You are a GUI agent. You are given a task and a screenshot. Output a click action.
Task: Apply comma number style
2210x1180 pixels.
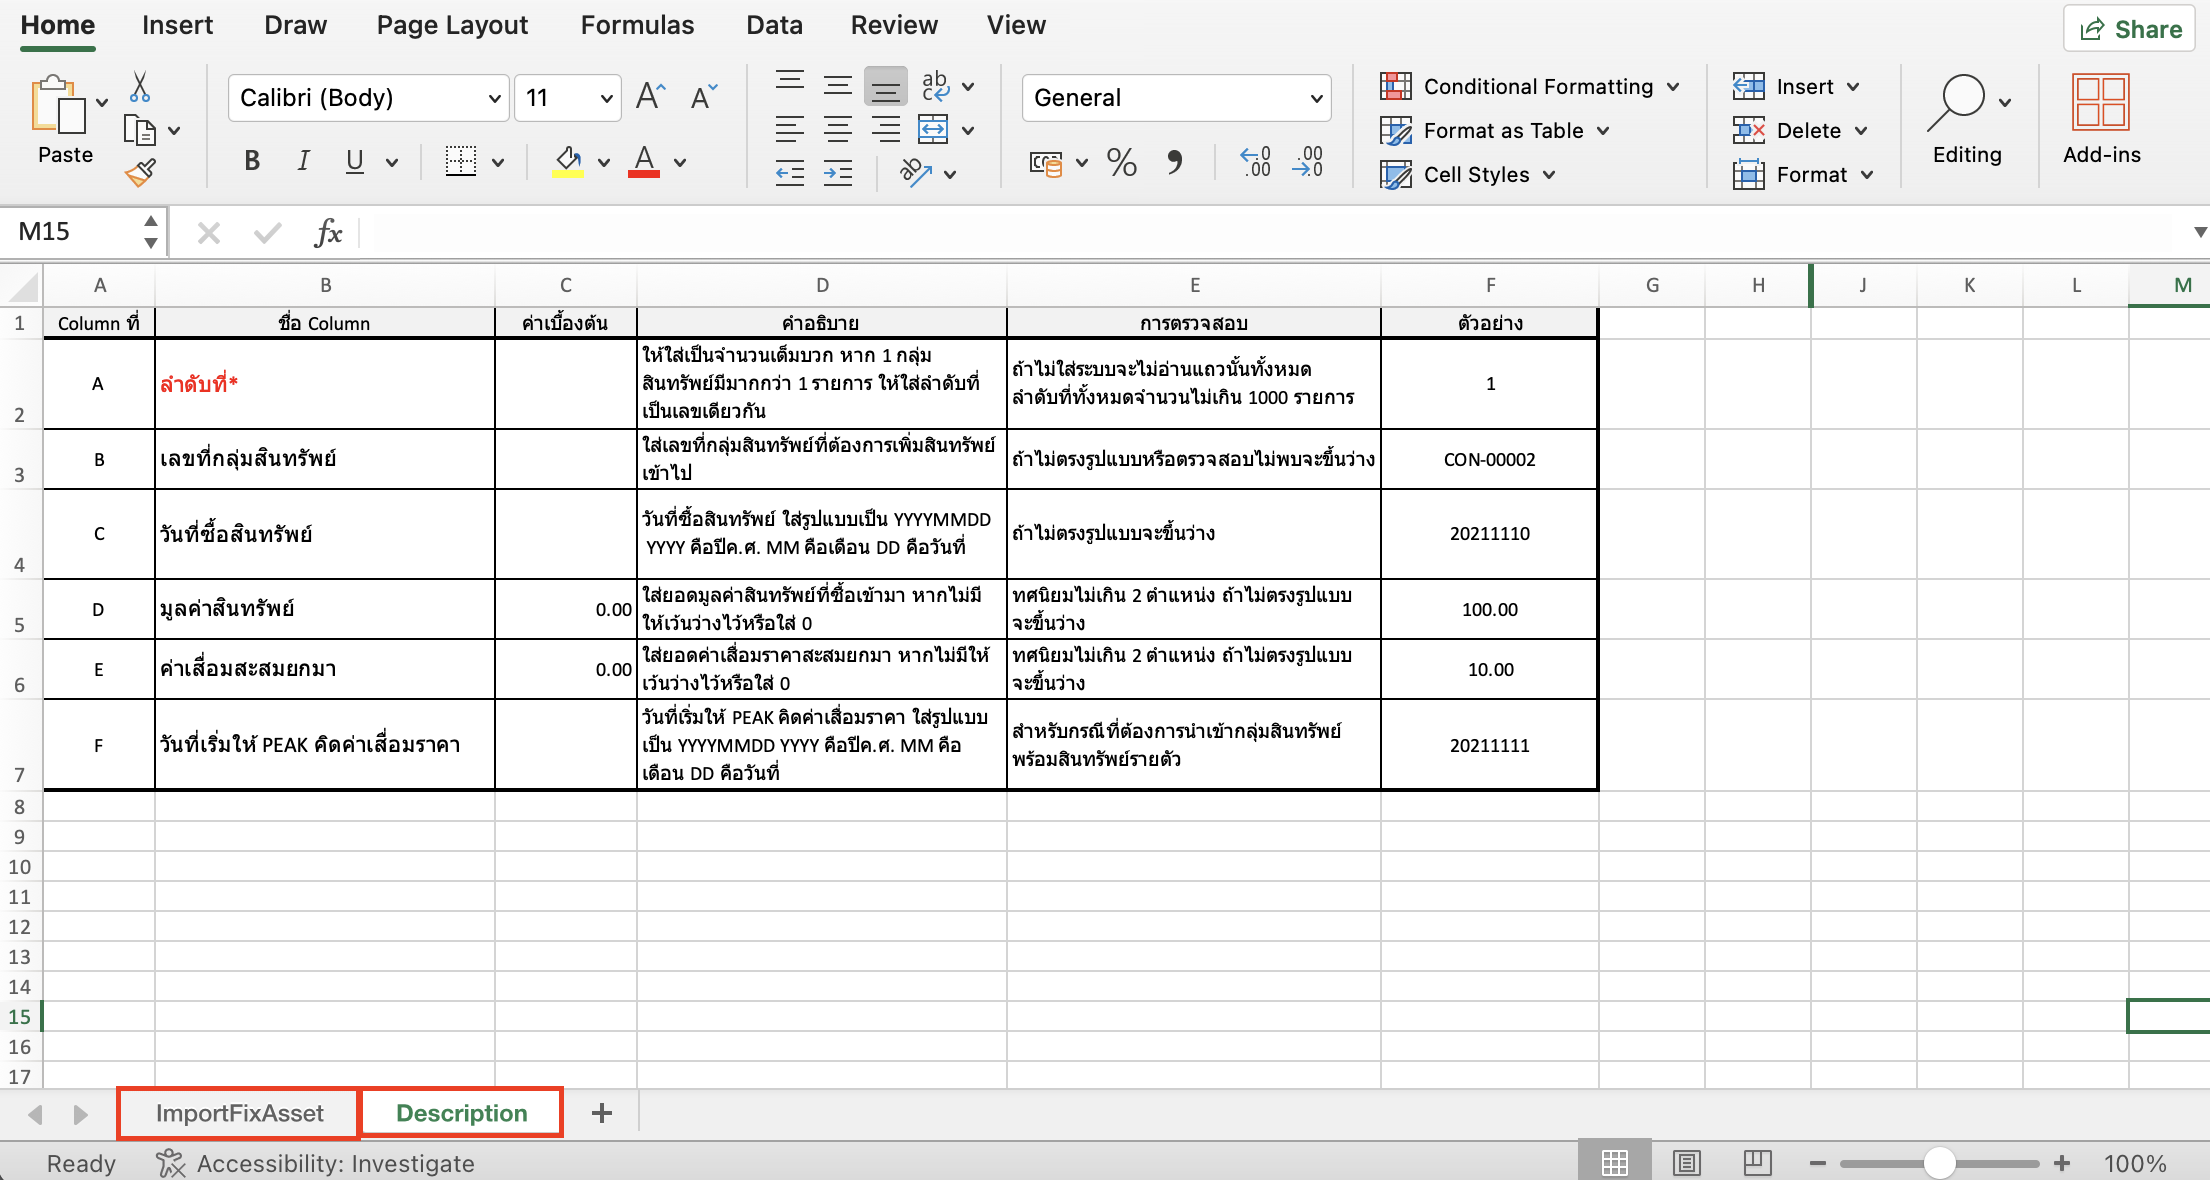[1176, 162]
